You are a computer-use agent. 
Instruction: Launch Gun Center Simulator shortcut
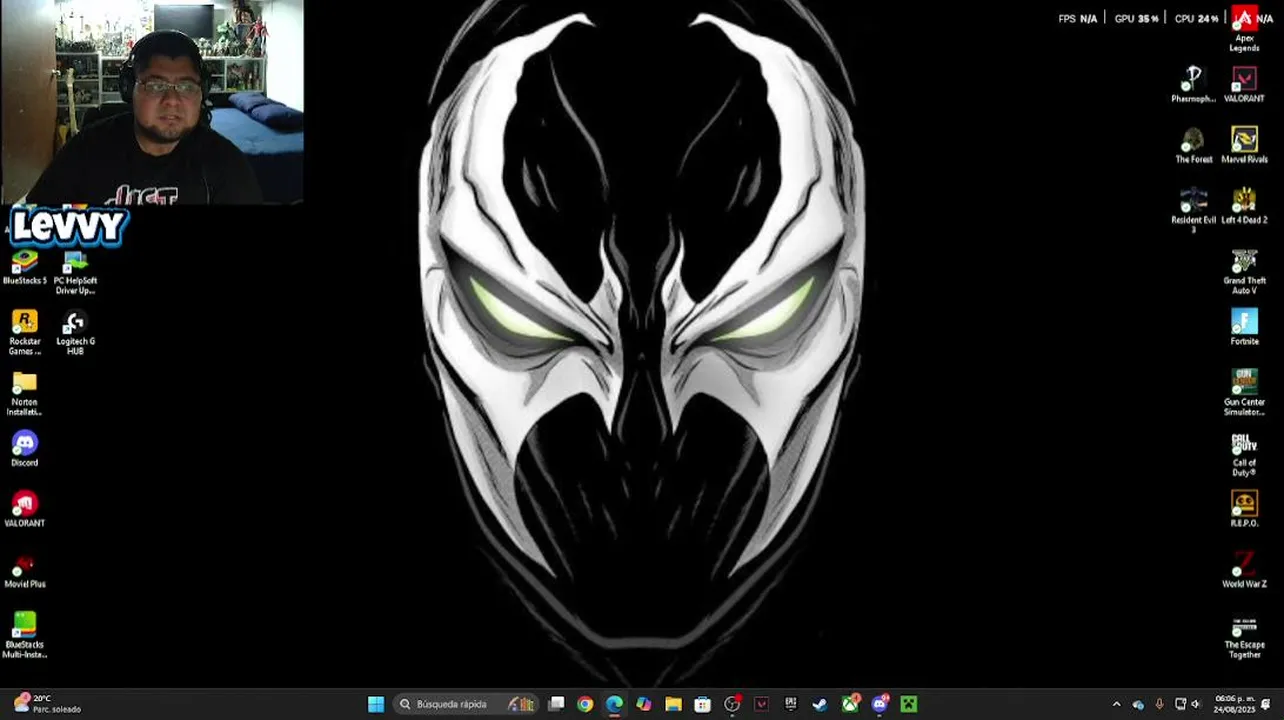(1244, 393)
